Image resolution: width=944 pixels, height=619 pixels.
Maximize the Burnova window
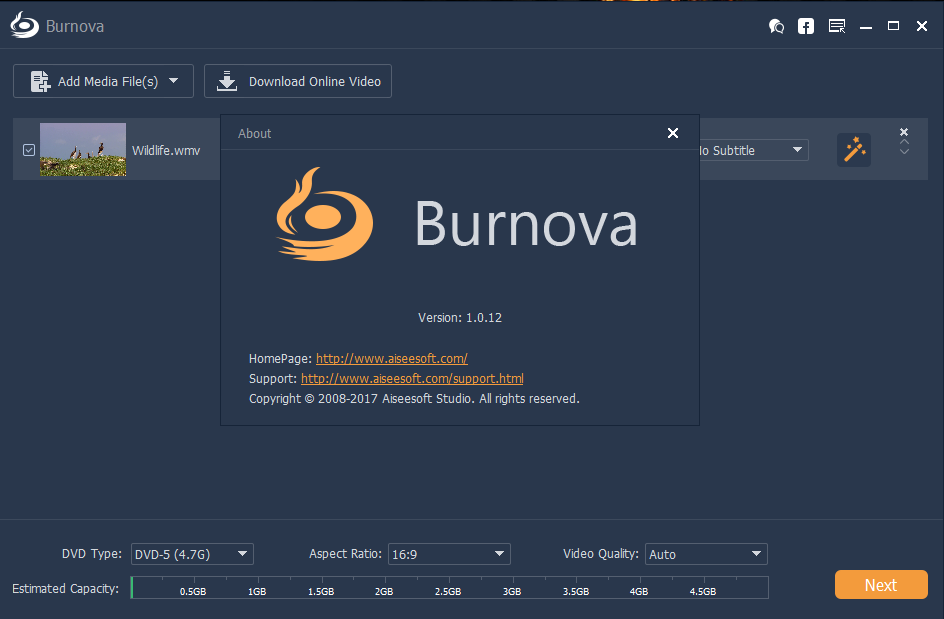(x=893, y=26)
